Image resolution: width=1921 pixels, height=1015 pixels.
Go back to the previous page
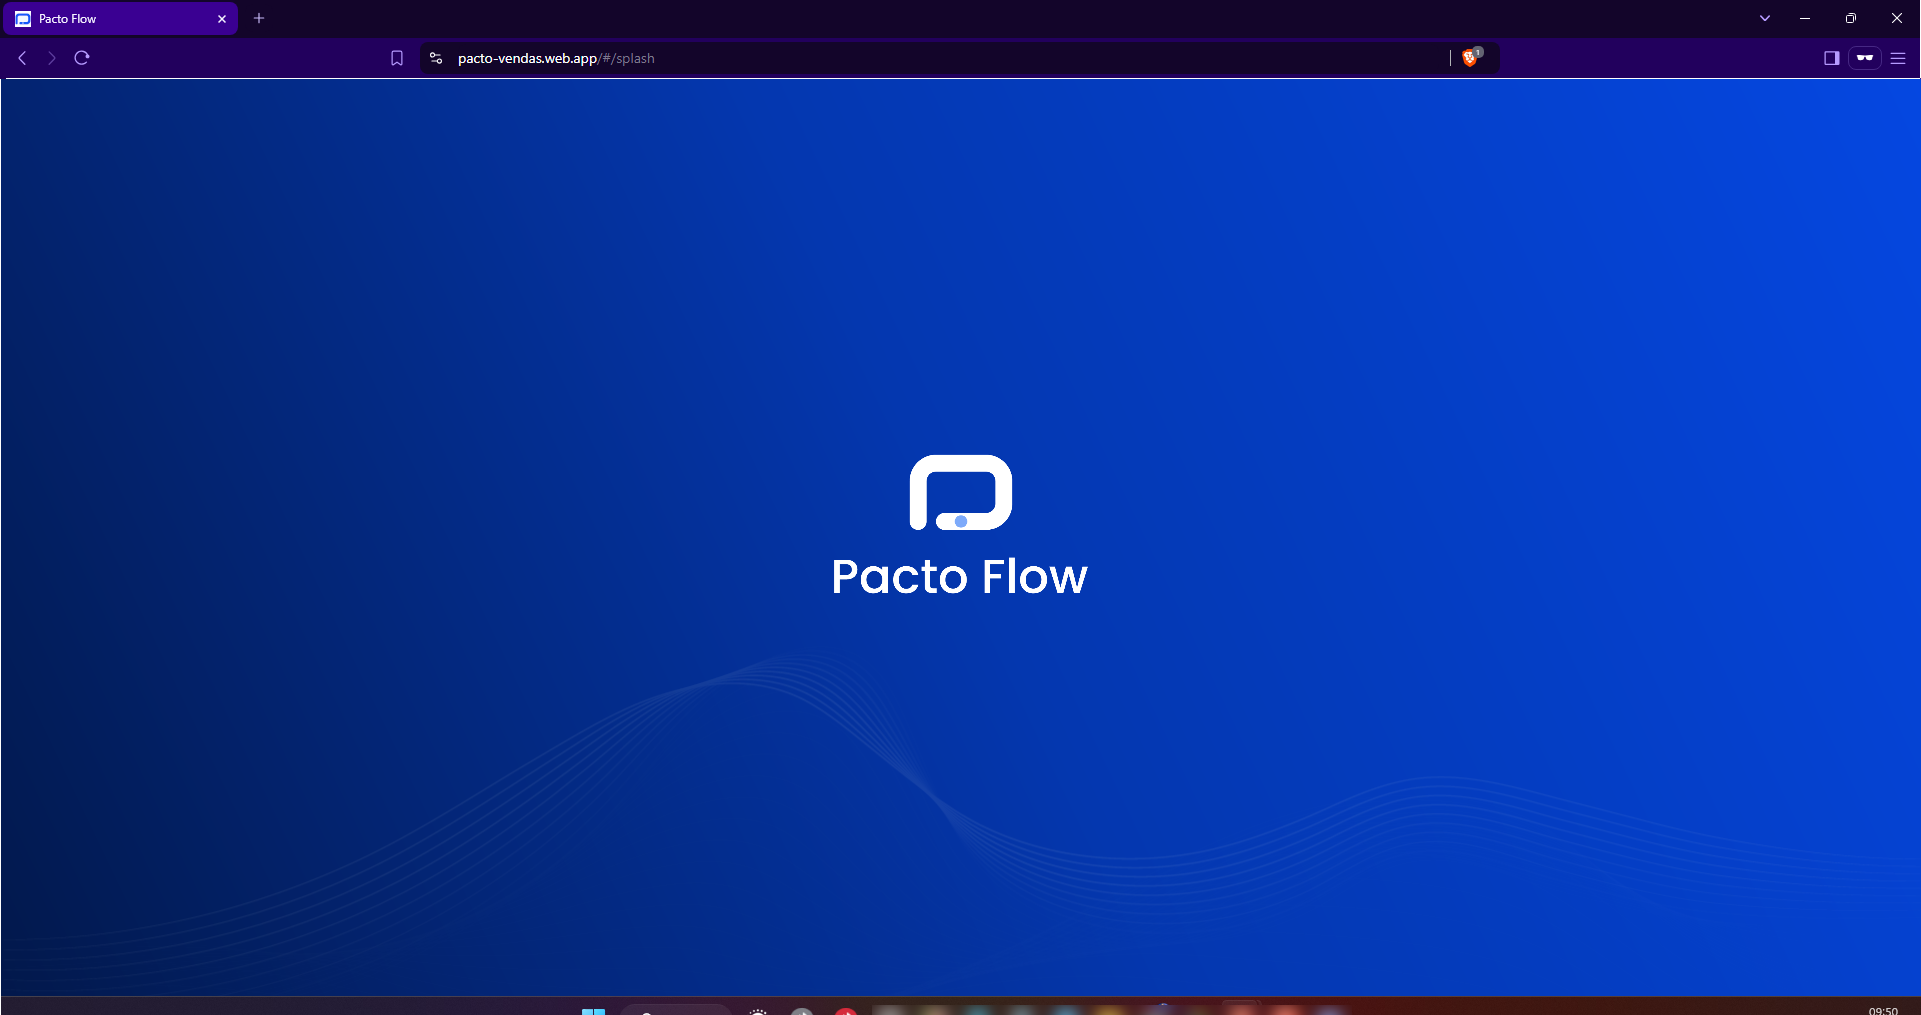pyautogui.click(x=22, y=58)
